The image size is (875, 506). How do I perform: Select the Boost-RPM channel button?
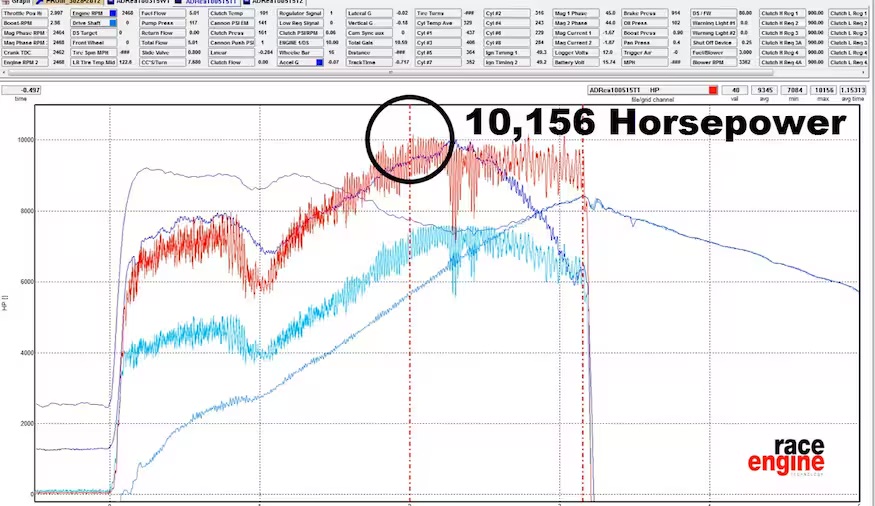(x=25, y=23)
